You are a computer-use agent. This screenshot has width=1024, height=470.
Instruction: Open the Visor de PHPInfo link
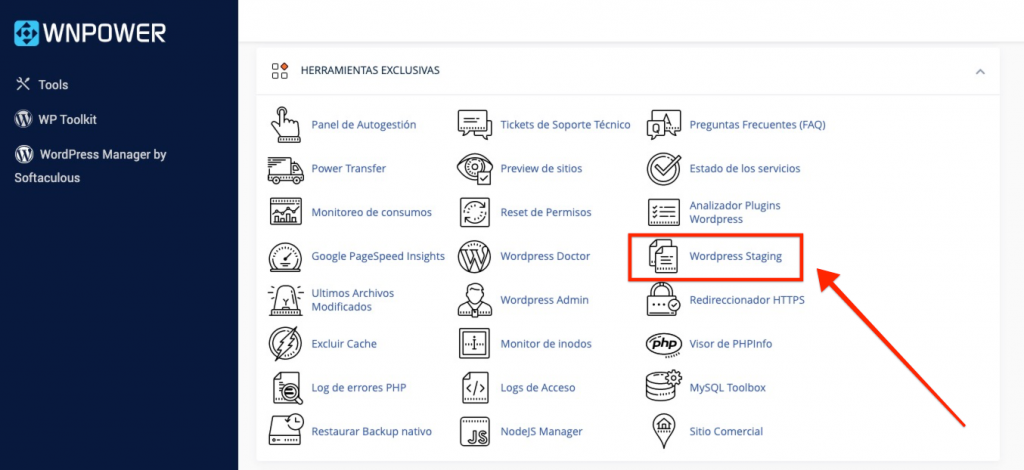(731, 344)
